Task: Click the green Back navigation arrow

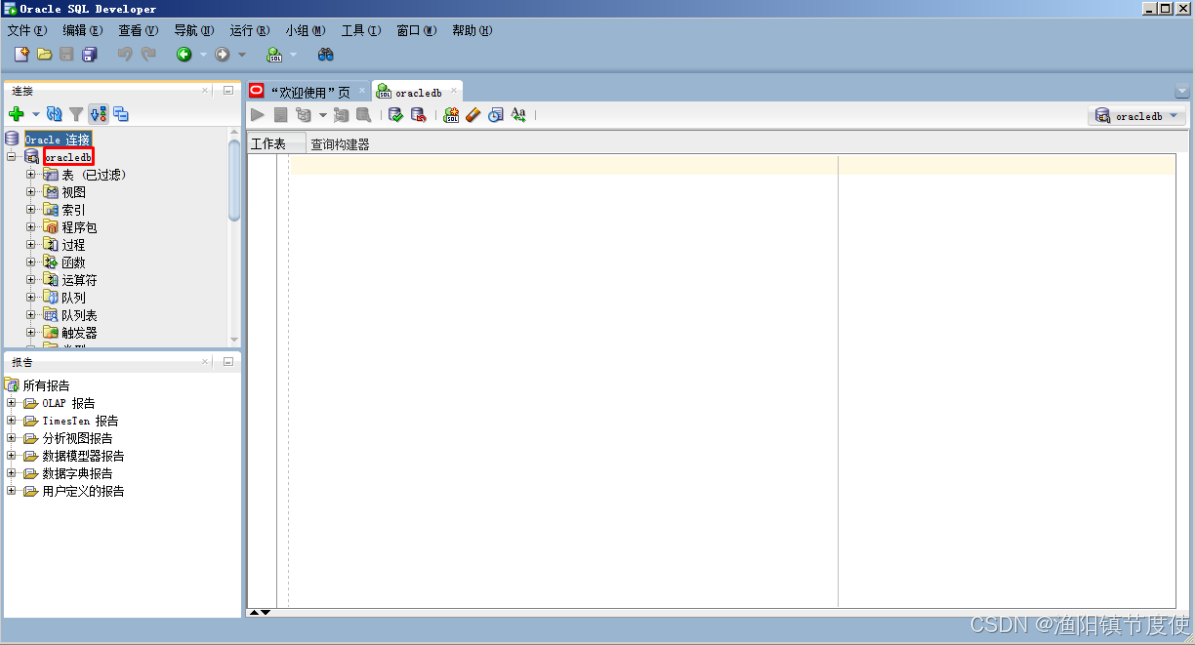Action: click(184, 54)
